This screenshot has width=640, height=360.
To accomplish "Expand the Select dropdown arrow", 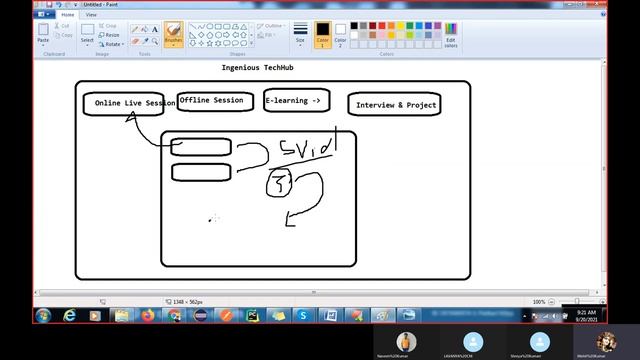I will [x=87, y=45].
